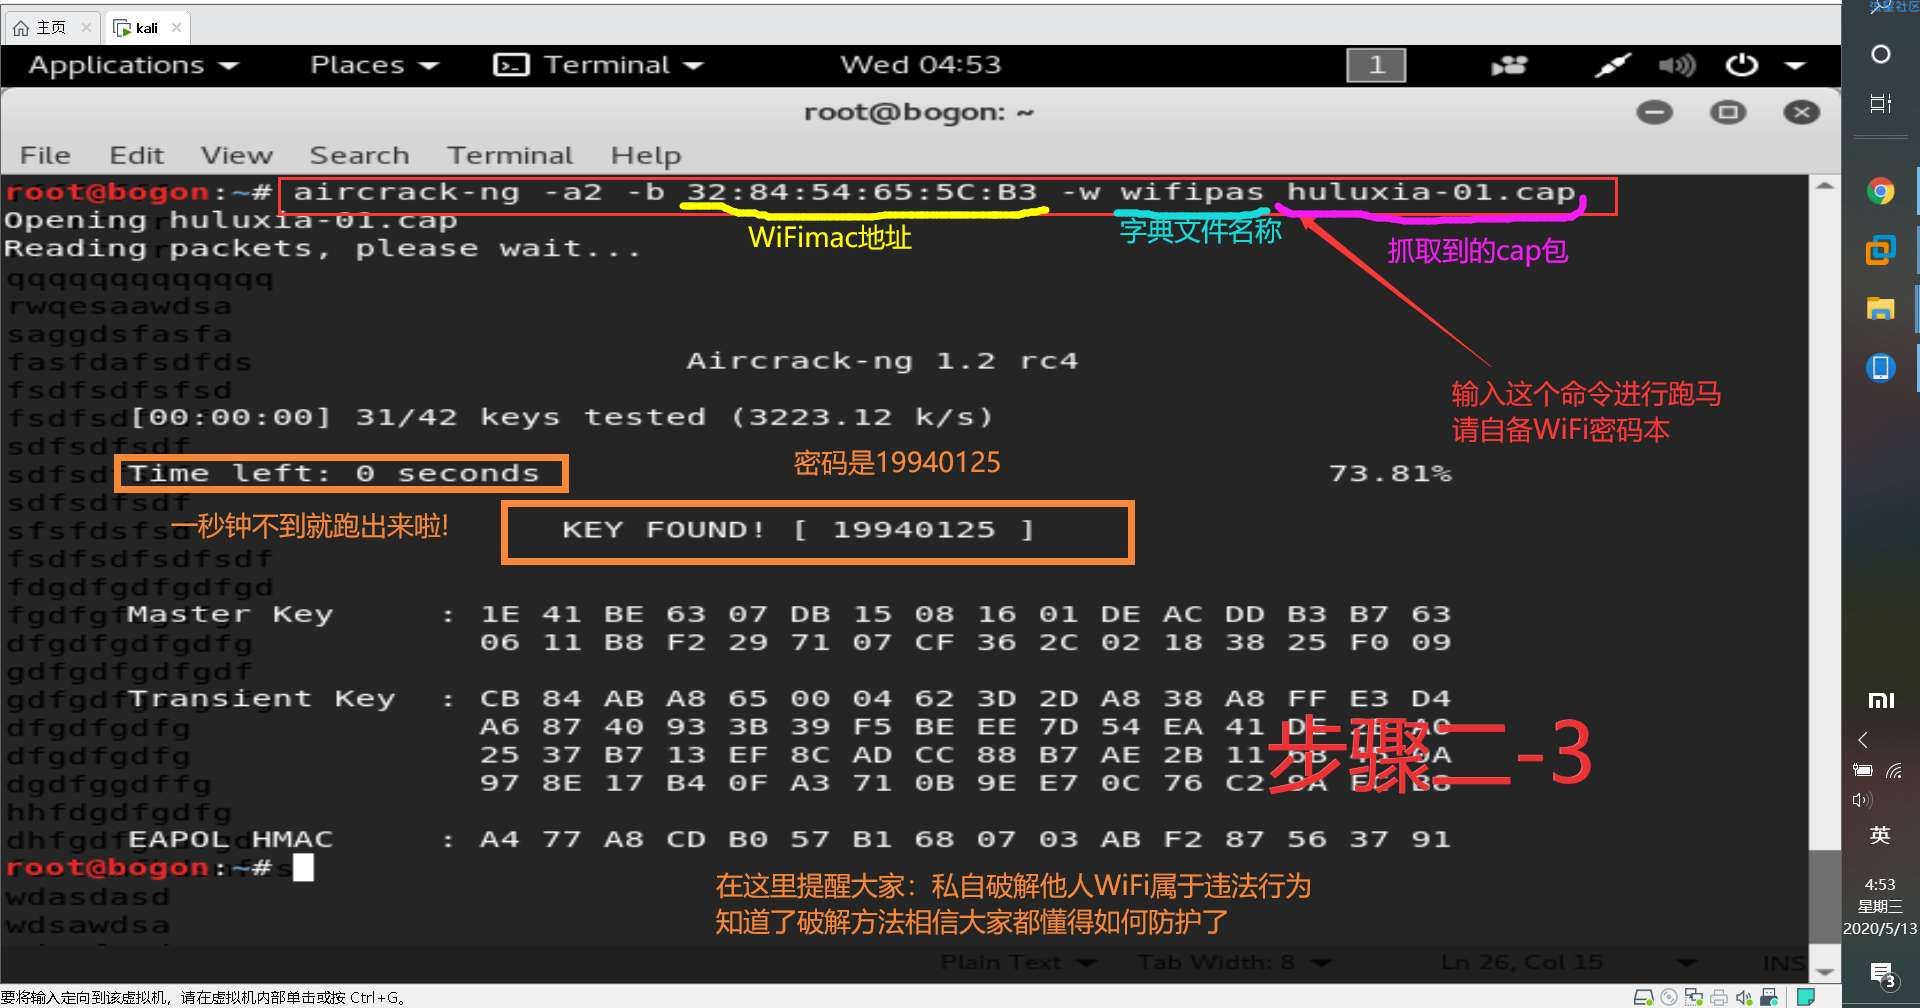Click the INS indicator in editor status bar

[x=1783, y=962]
